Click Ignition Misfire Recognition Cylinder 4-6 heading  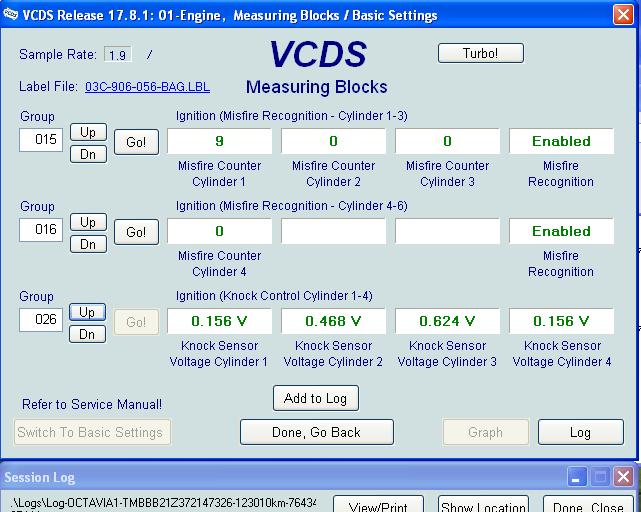pos(291,206)
